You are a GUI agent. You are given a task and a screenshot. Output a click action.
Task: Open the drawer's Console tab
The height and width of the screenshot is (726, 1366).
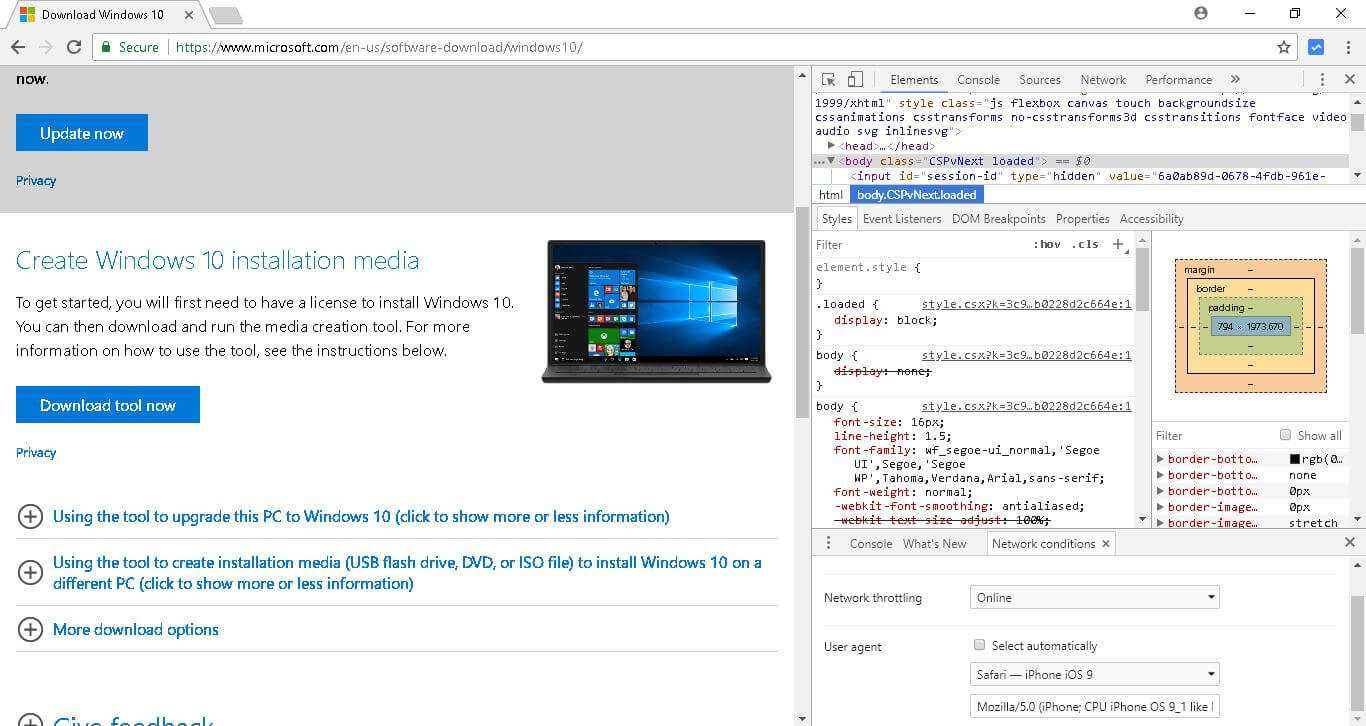tap(871, 544)
